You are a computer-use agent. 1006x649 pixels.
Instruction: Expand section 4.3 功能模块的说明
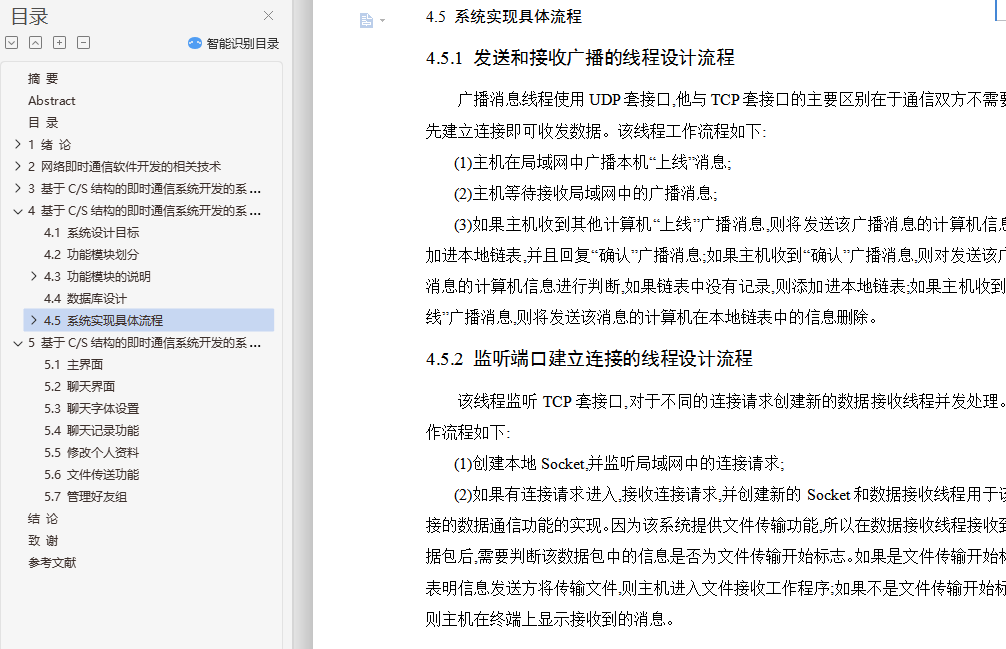coord(34,276)
